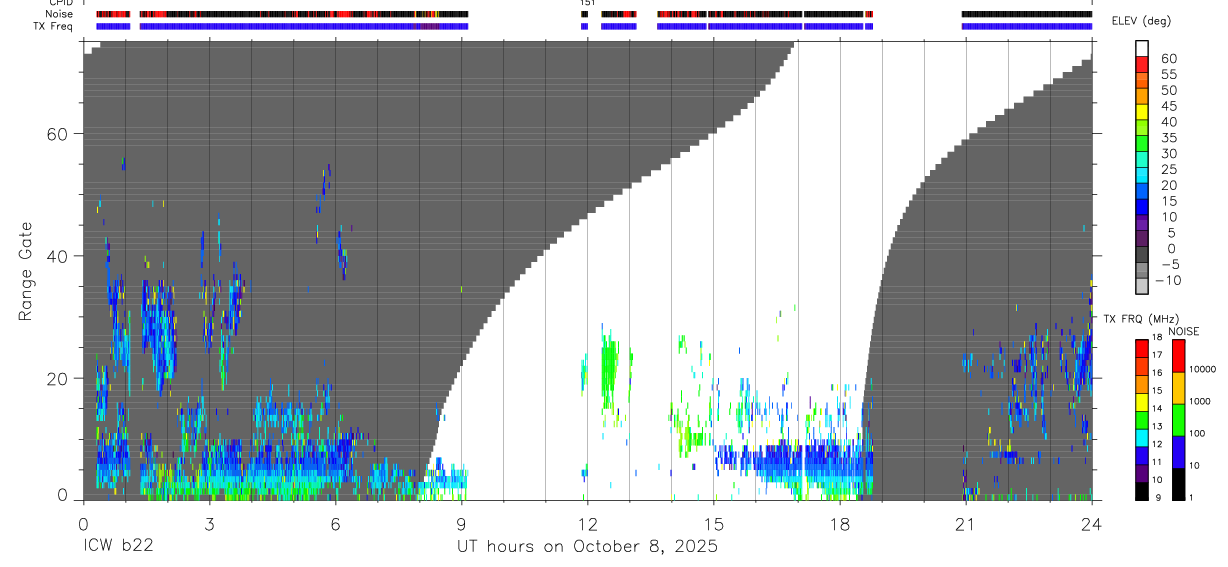Click the 45 label on the ELEV scale
Image resolution: width=1228 pixels, height=567 pixels.
tap(1168, 107)
